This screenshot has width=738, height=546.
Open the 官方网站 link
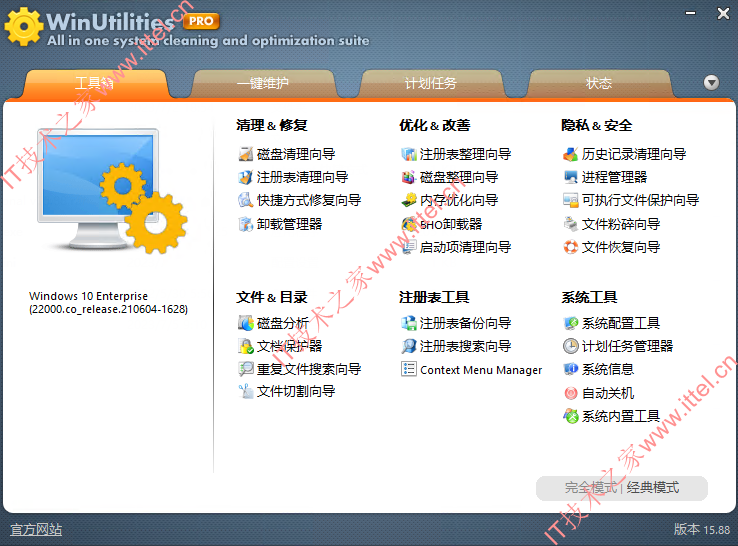(36, 530)
